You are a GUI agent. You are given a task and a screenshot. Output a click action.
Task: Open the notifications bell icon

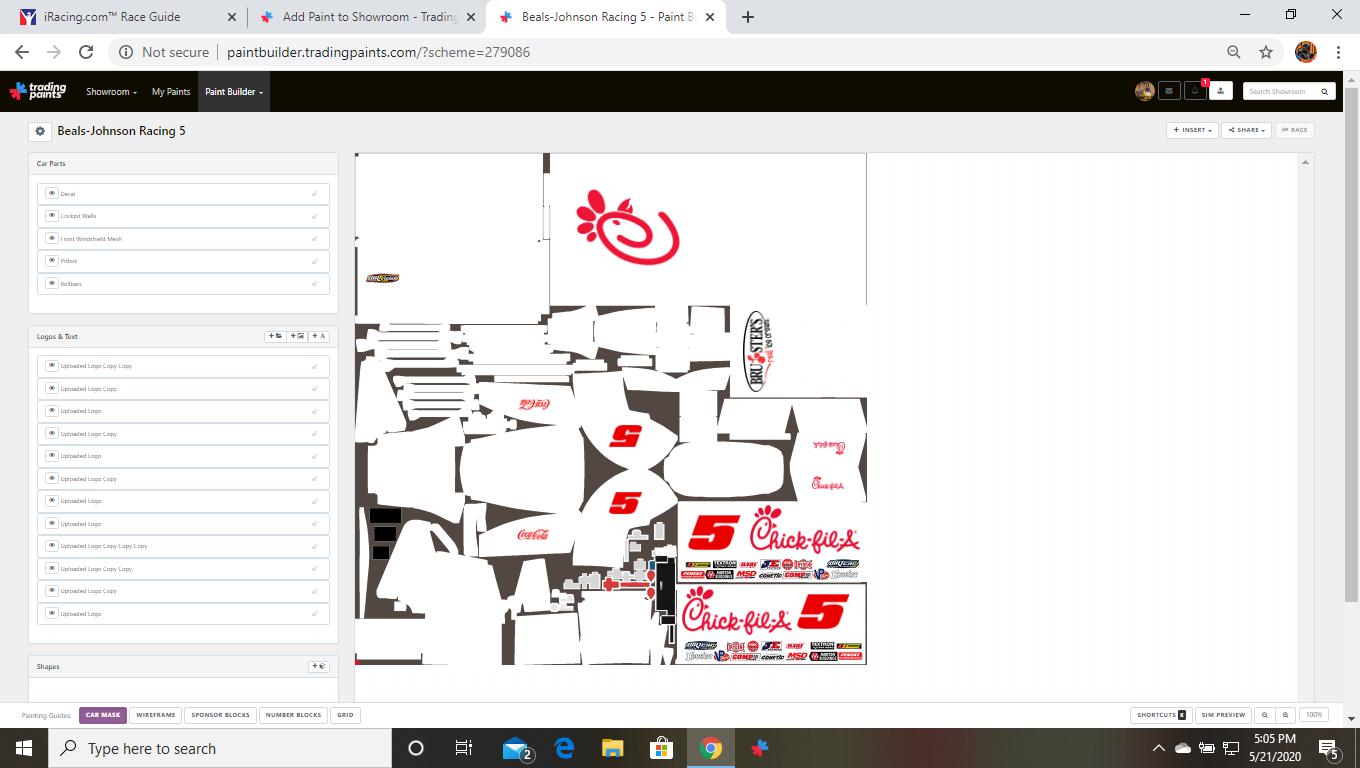coord(1195,91)
